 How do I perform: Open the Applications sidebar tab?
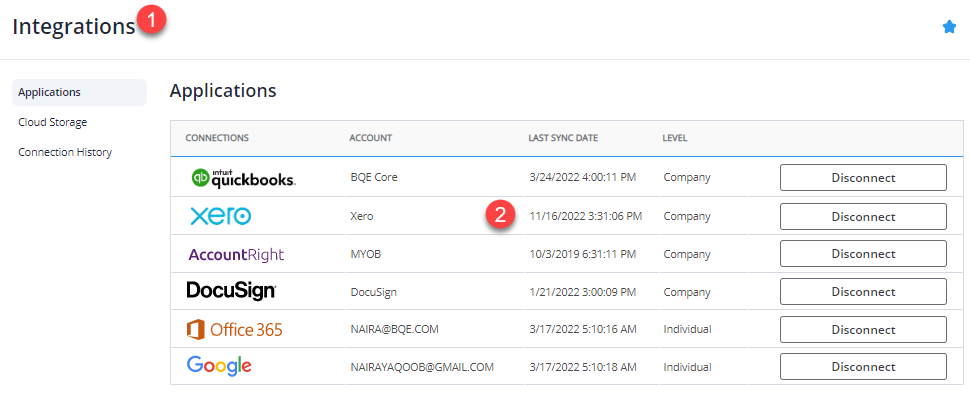pyautogui.click(x=79, y=92)
